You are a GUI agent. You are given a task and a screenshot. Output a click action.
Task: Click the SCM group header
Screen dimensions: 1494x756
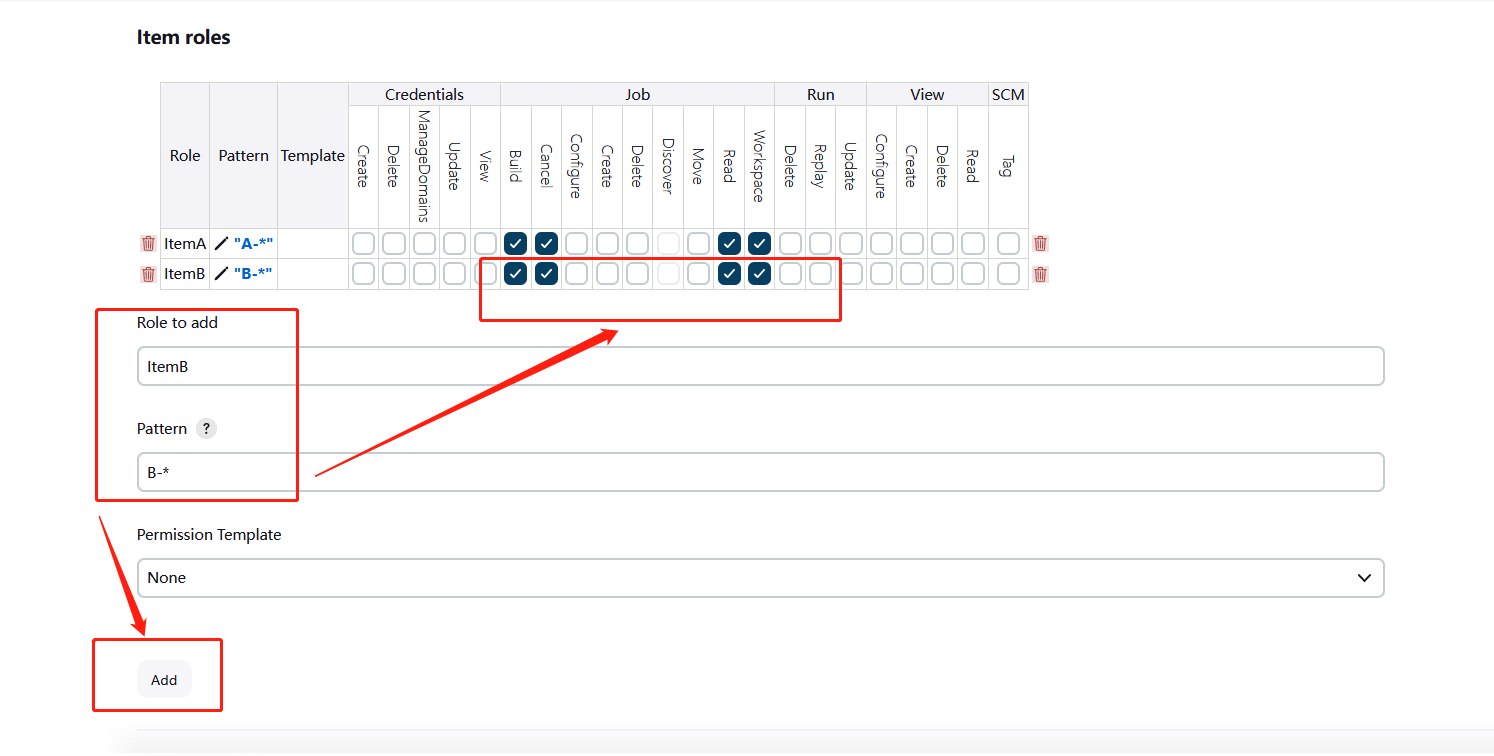1008,94
